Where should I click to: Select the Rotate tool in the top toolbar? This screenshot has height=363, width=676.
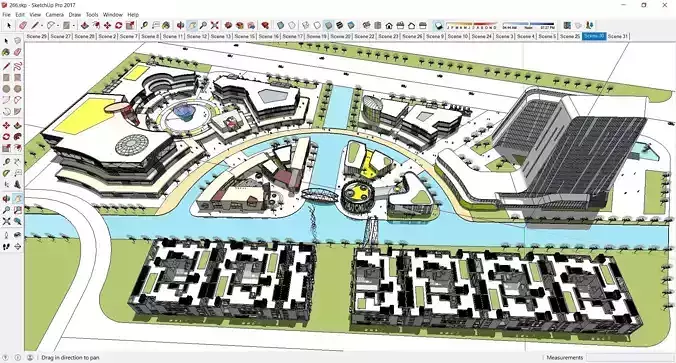point(119,25)
